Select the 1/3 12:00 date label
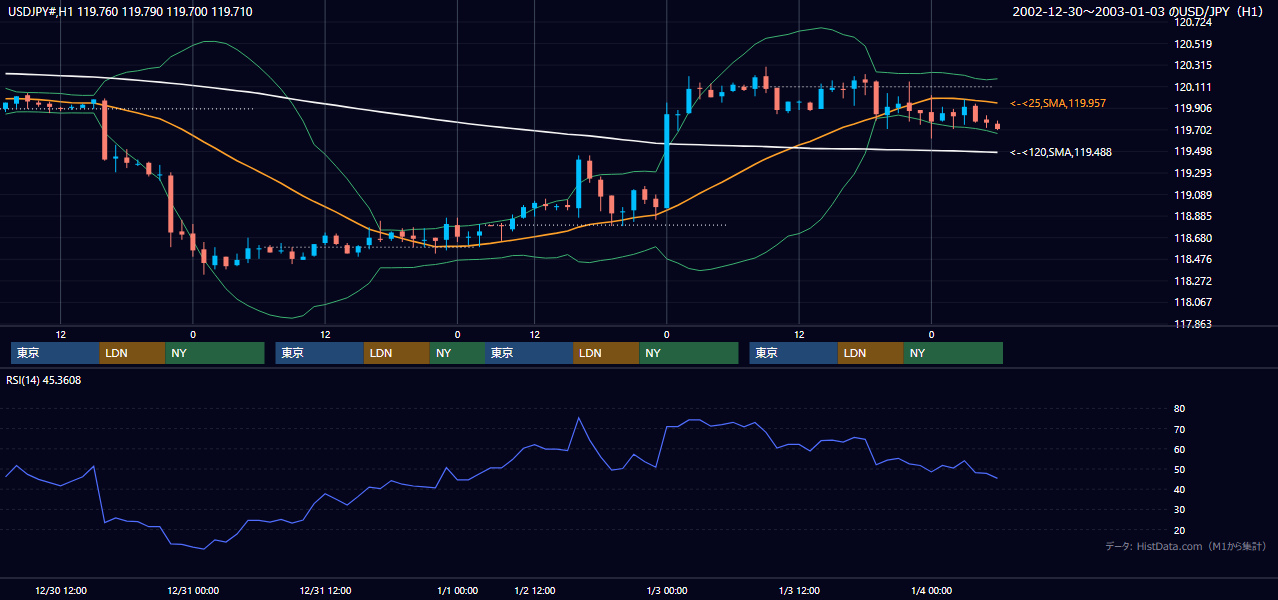Viewport: 1278px width, 600px height. click(x=799, y=591)
